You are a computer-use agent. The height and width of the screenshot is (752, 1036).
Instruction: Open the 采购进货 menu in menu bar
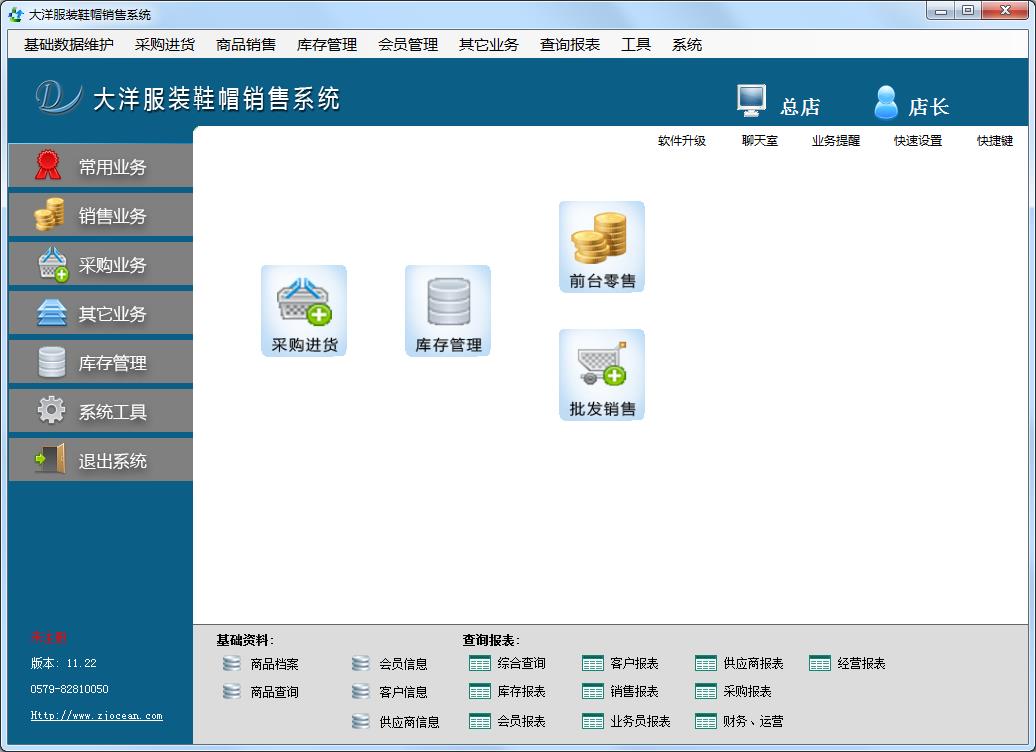pyautogui.click(x=165, y=44)
